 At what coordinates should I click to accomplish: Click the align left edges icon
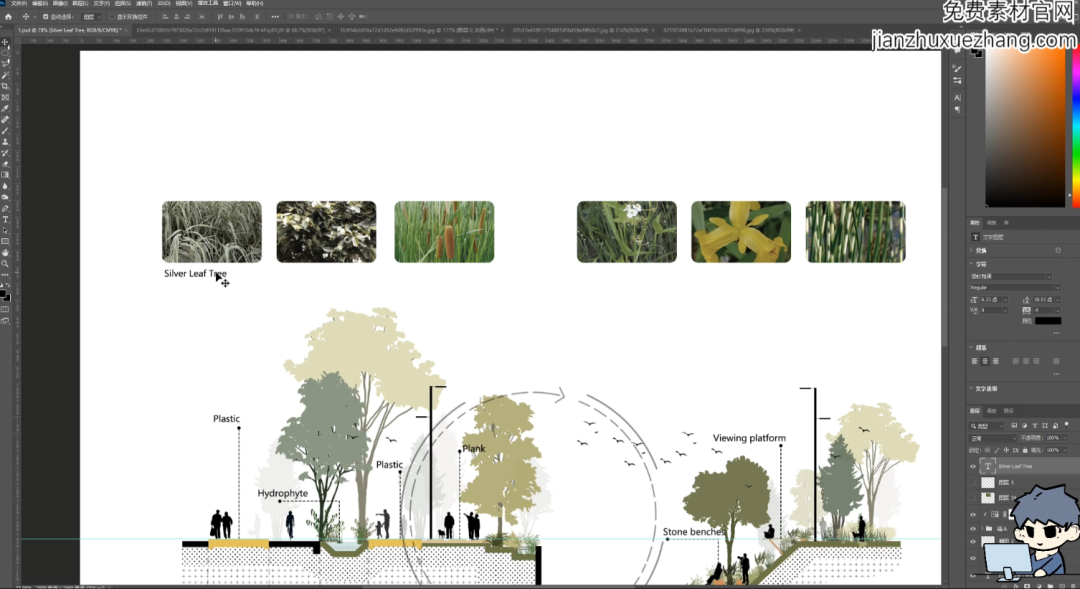pos(165,17)
